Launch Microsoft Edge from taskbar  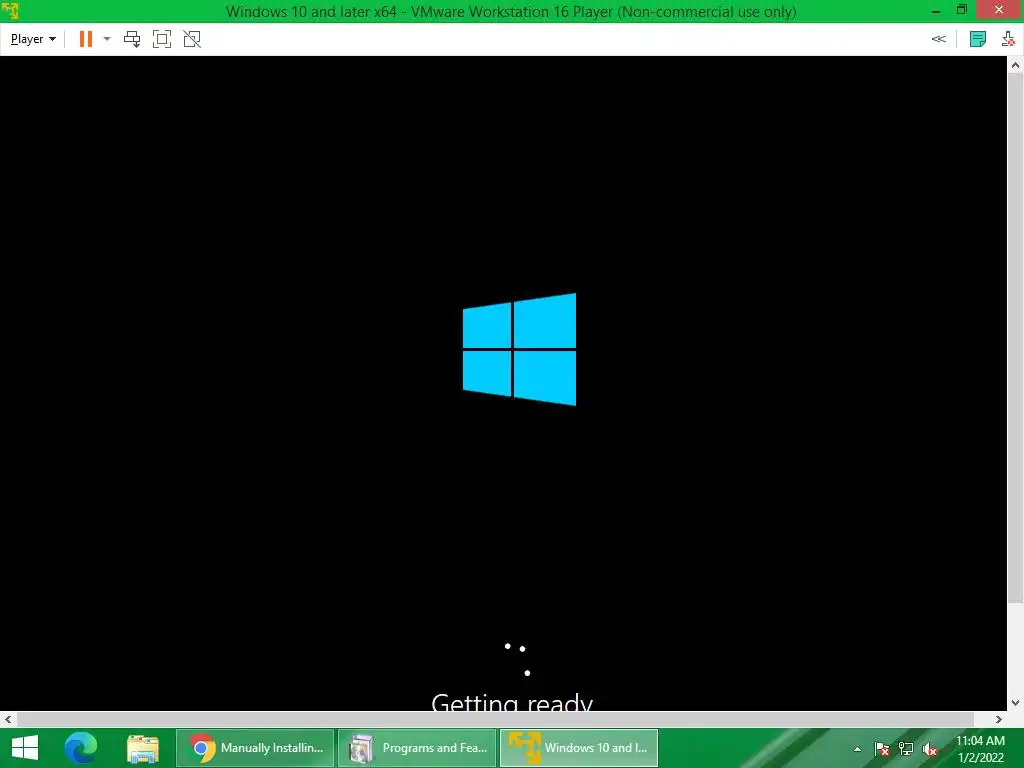[81, 748]
